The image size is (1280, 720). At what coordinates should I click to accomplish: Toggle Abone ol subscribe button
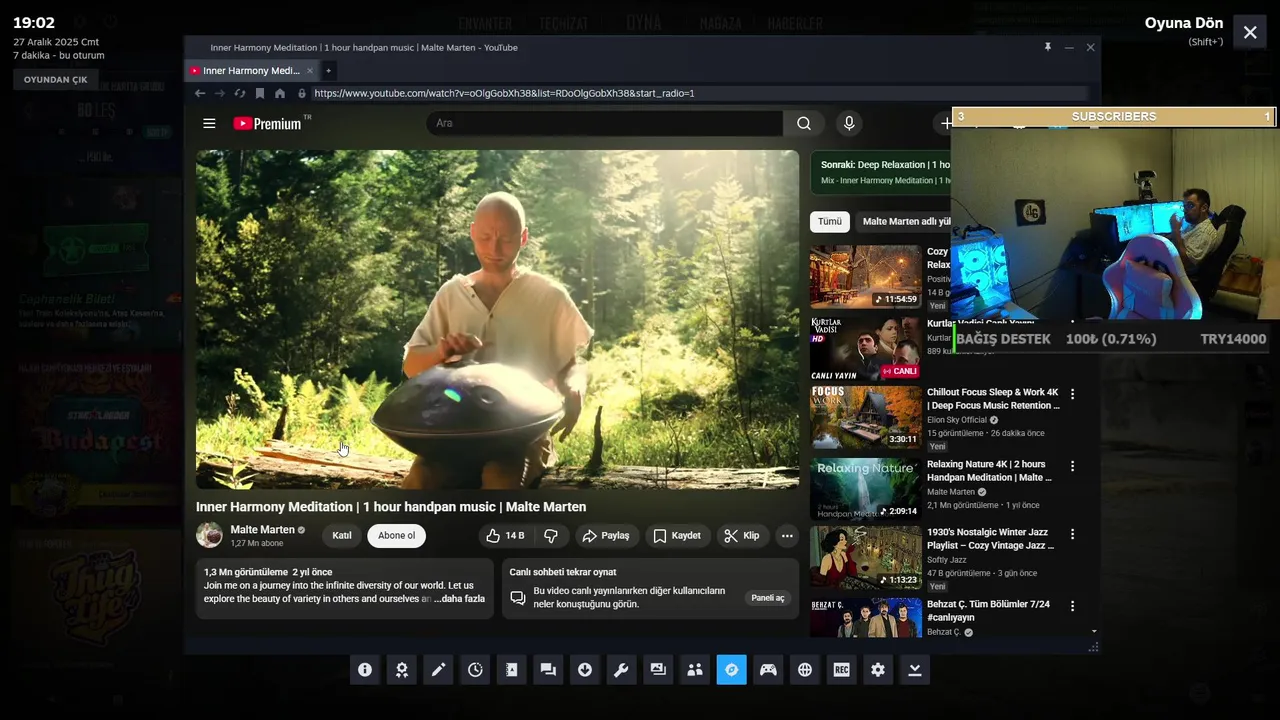396,536
